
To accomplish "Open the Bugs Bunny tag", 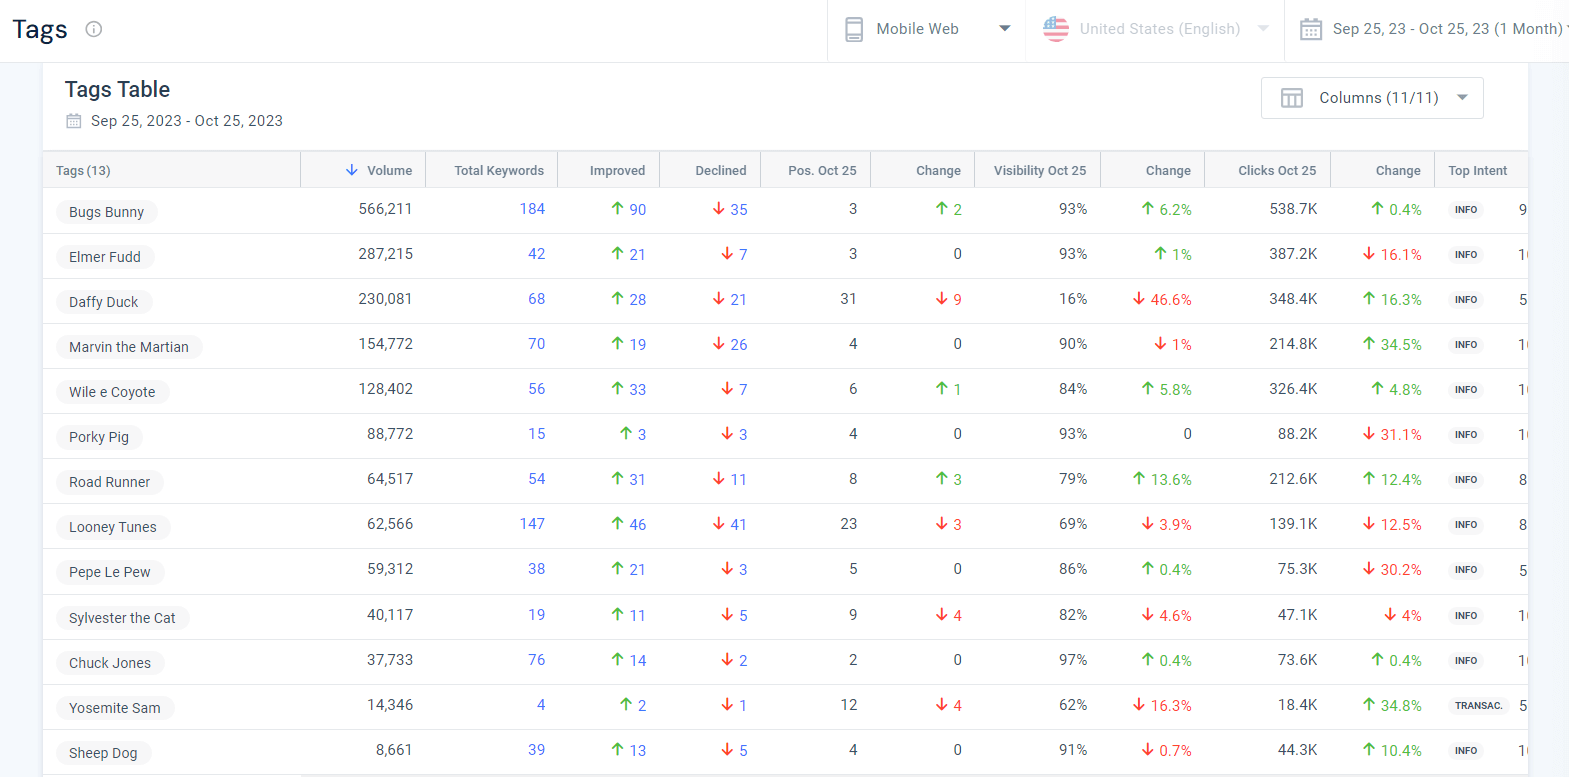I will [107, 212].
